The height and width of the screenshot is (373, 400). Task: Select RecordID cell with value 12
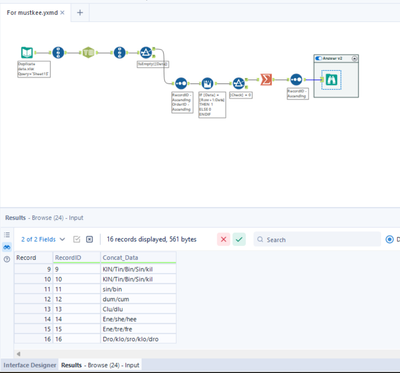pyautogui.click(x=77, y=299)
